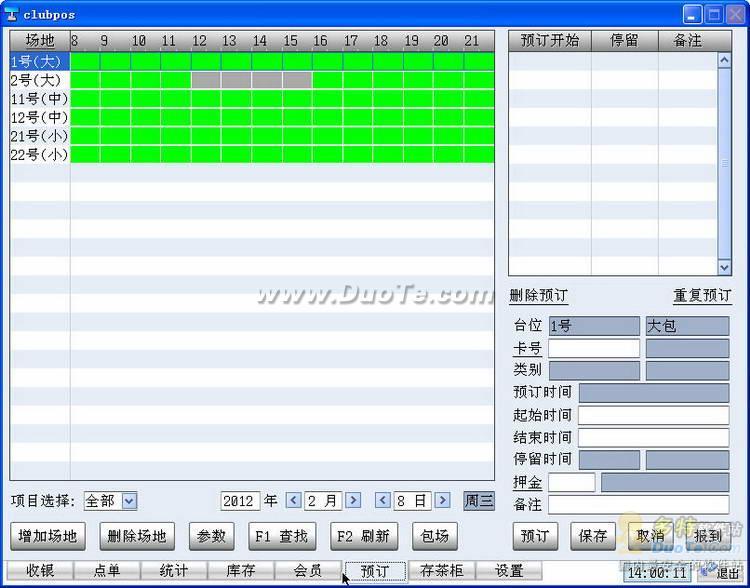Image resolution: width=750 pixels, height=588 pixels.
Task: Click the 台位 field showing 1号
Action: click(x=594, y=326)
